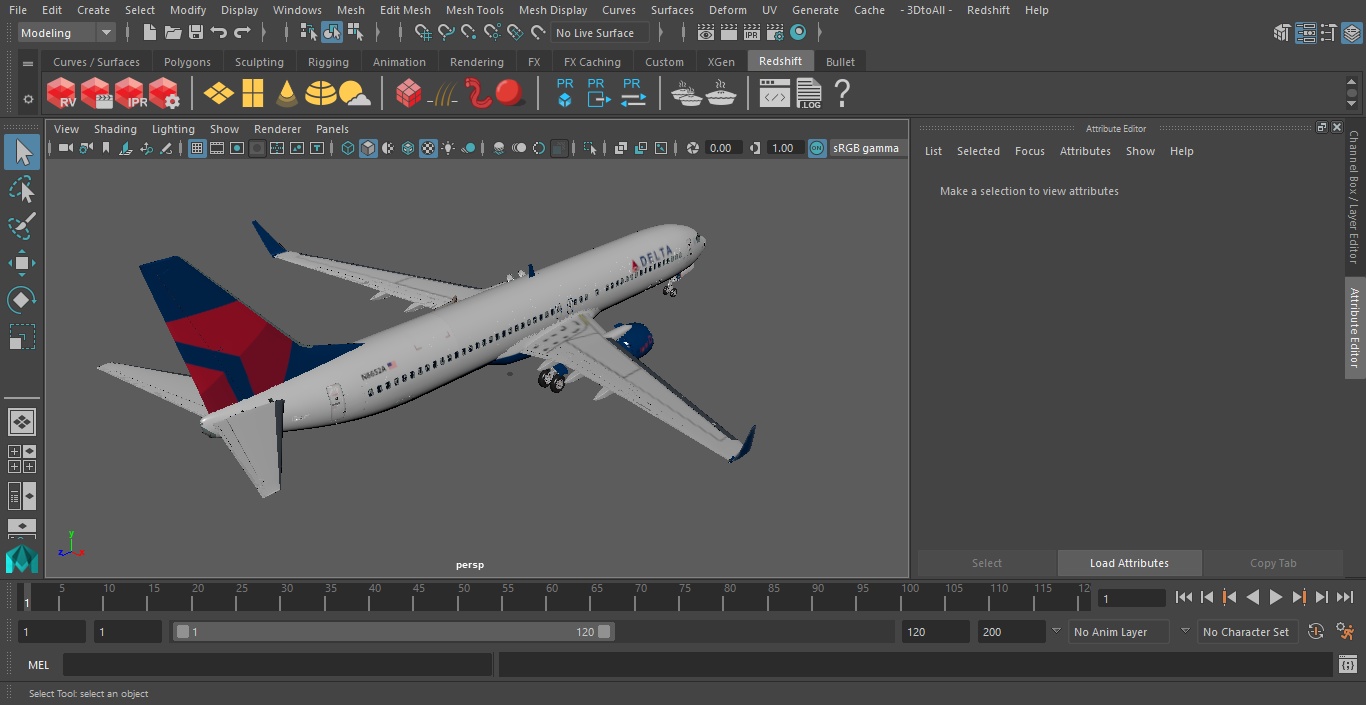Toggle film gate in viewport toolbar
1366x705 pixels.
coord(217,148)
